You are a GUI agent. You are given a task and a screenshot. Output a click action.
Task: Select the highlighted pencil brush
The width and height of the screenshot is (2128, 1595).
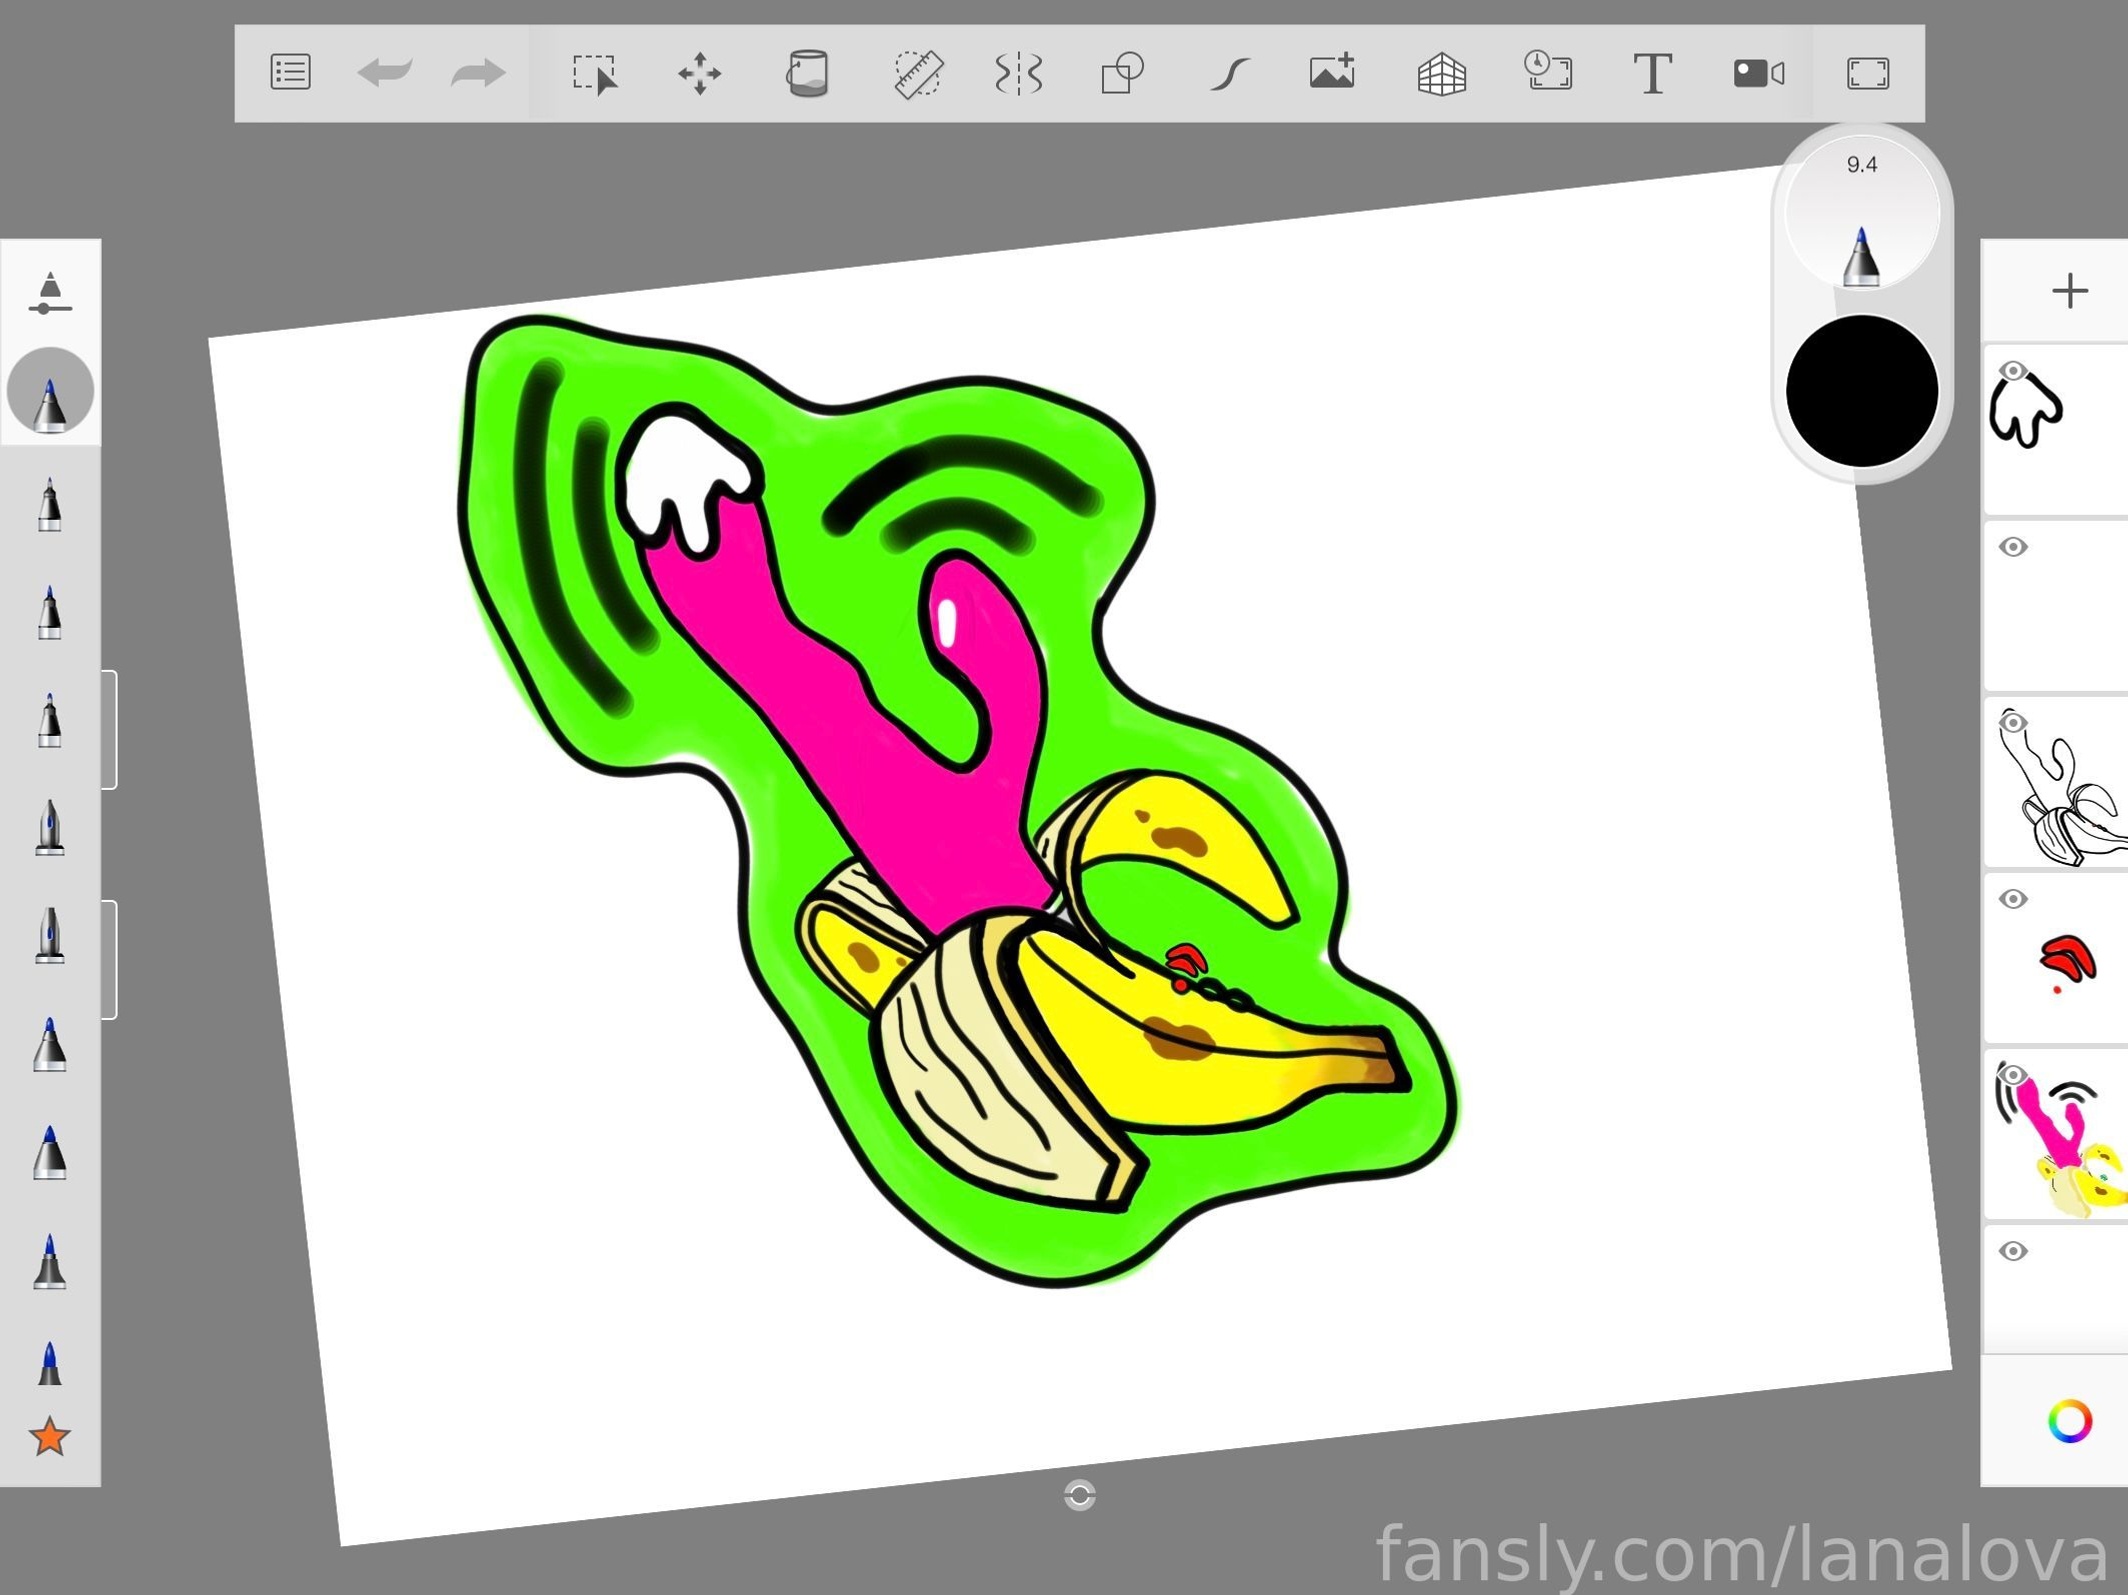pos(50,392)
